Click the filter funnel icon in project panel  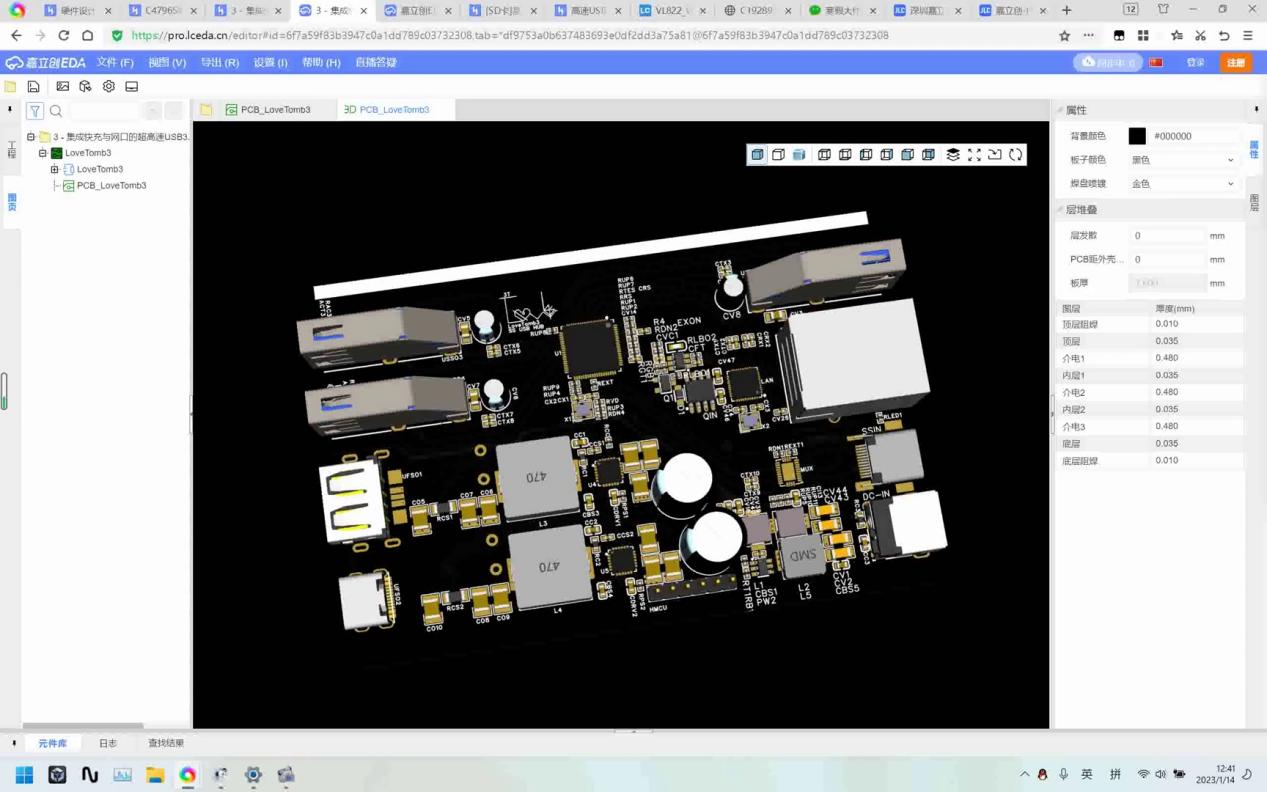tap(35, 111)
